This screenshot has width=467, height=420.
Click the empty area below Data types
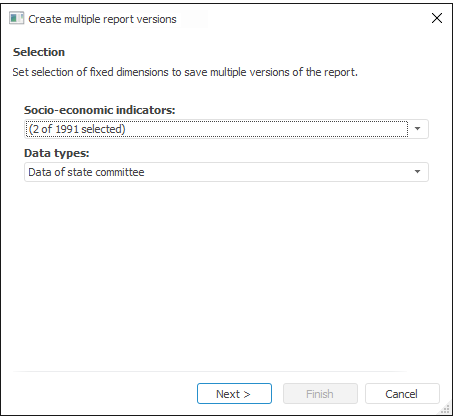point(226,273)
